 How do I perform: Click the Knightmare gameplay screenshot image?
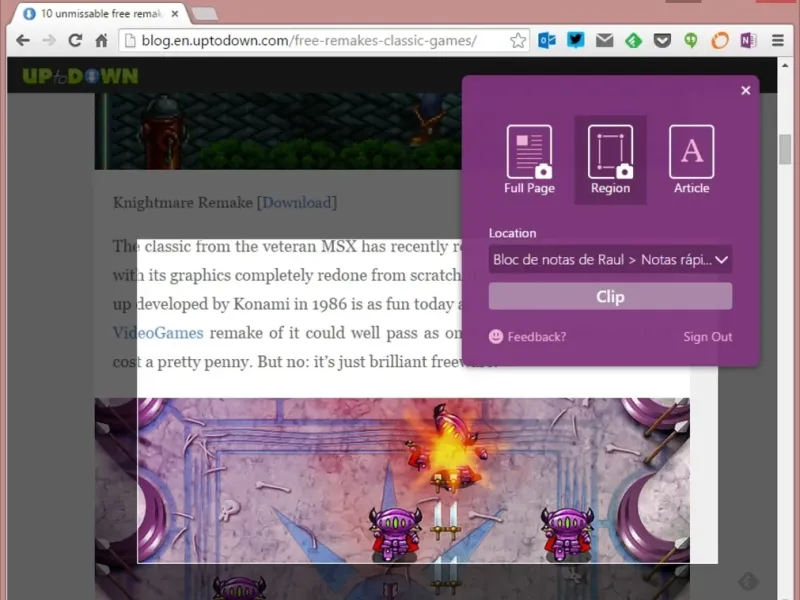[392, 498]
